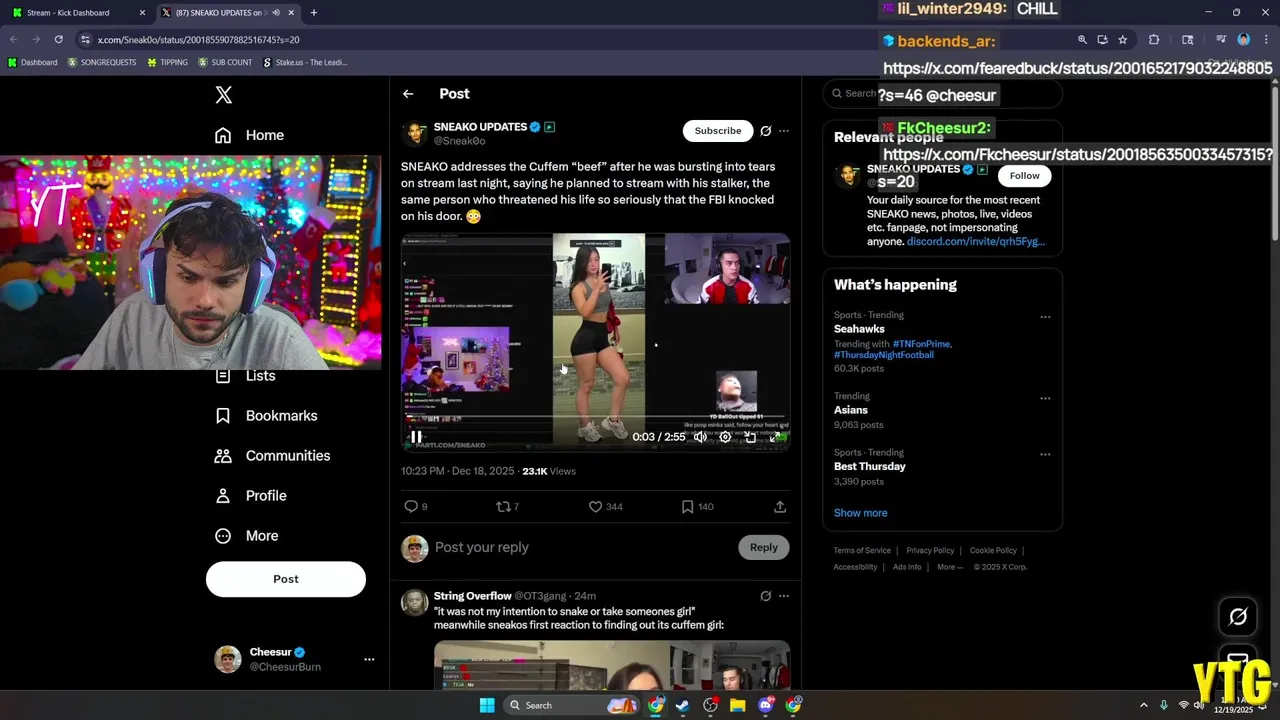The height and width of the screenshot is (720, 1280).
Task: Open more options on String Overflow reply
Action: pos(784,596)
